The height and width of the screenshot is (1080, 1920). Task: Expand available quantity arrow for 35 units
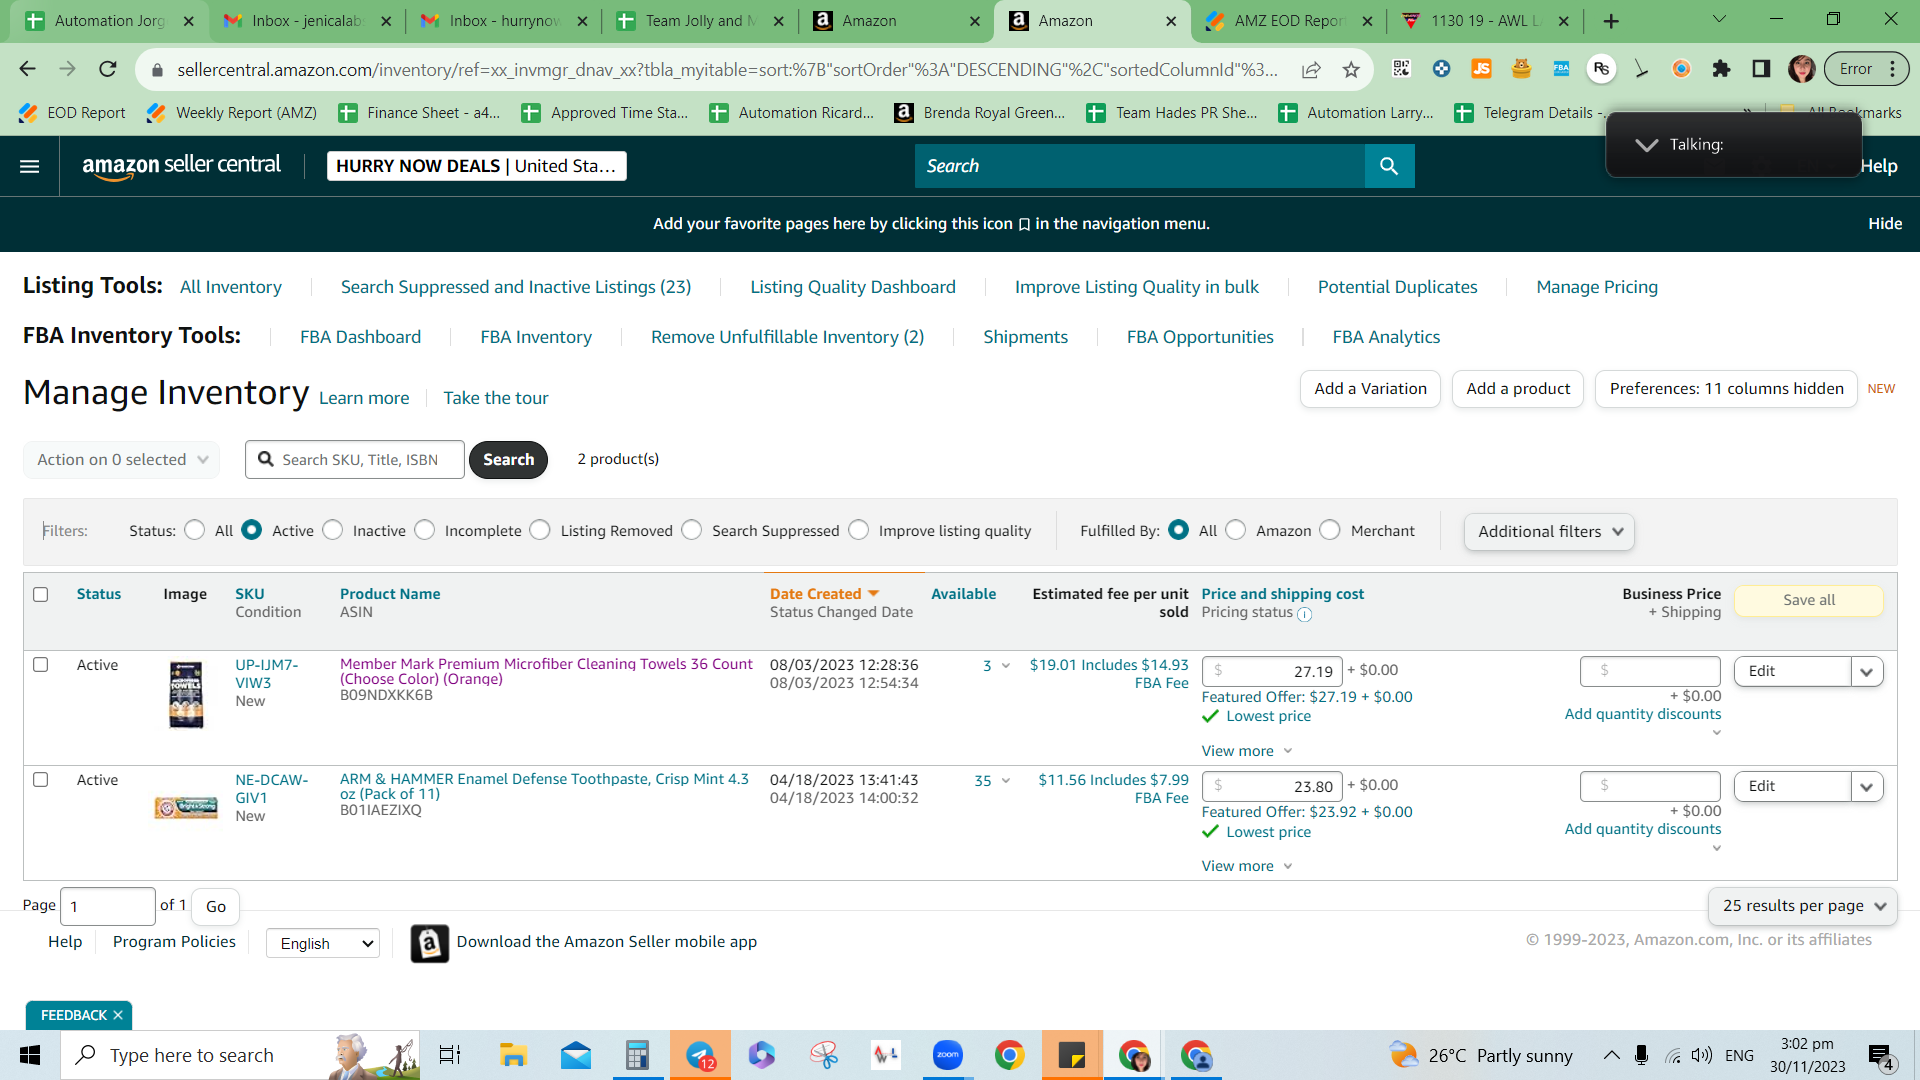pos(1006,781)
